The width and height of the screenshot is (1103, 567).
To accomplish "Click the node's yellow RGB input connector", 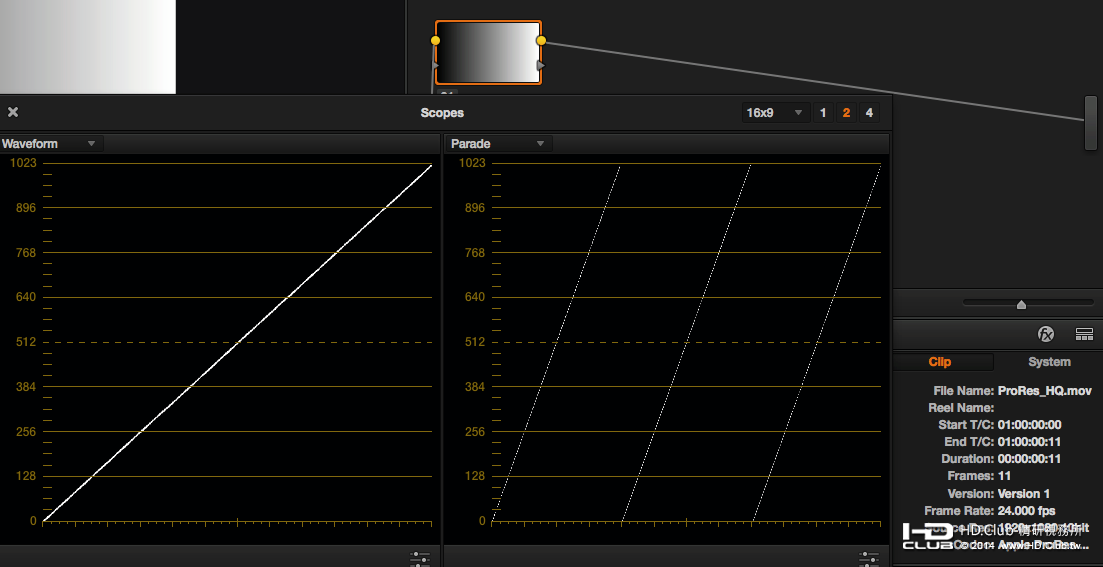I will 435,41.
